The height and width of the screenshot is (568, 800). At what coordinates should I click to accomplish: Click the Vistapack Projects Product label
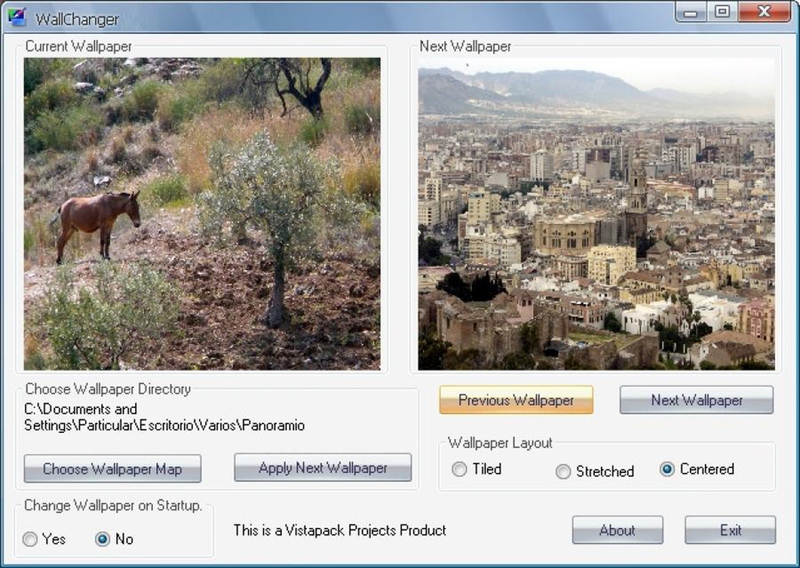340,530
